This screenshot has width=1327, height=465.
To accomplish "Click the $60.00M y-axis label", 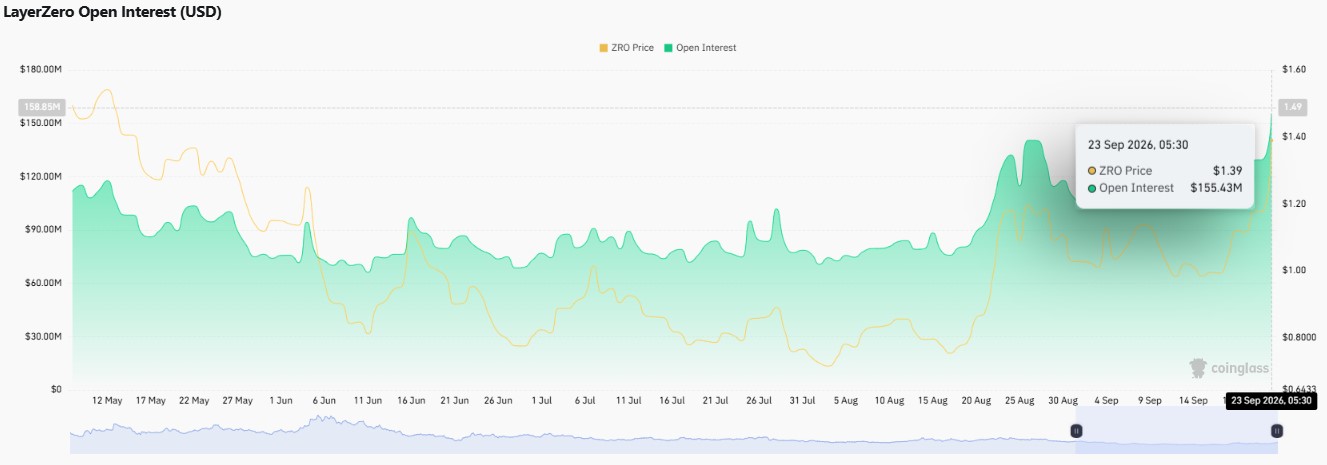I will [45, 283].
